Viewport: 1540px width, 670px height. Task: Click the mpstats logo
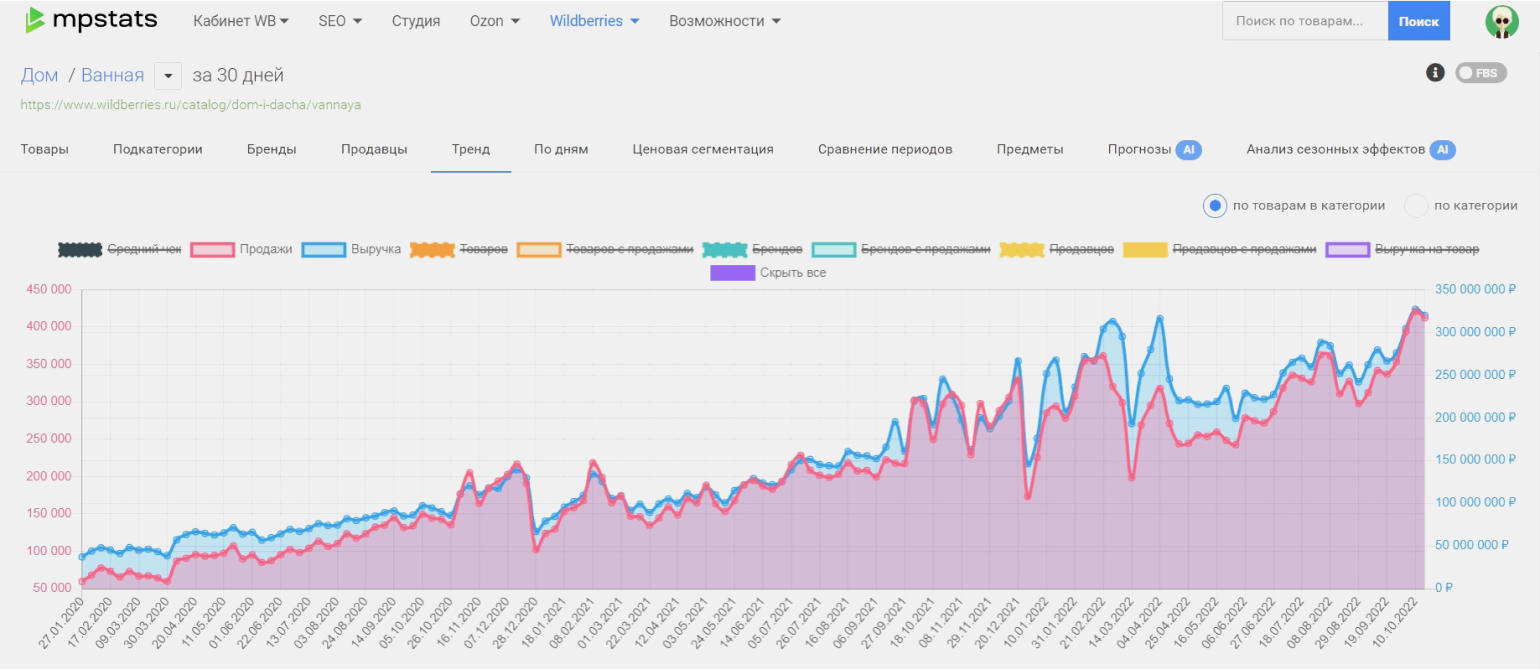tap(91, 20)
